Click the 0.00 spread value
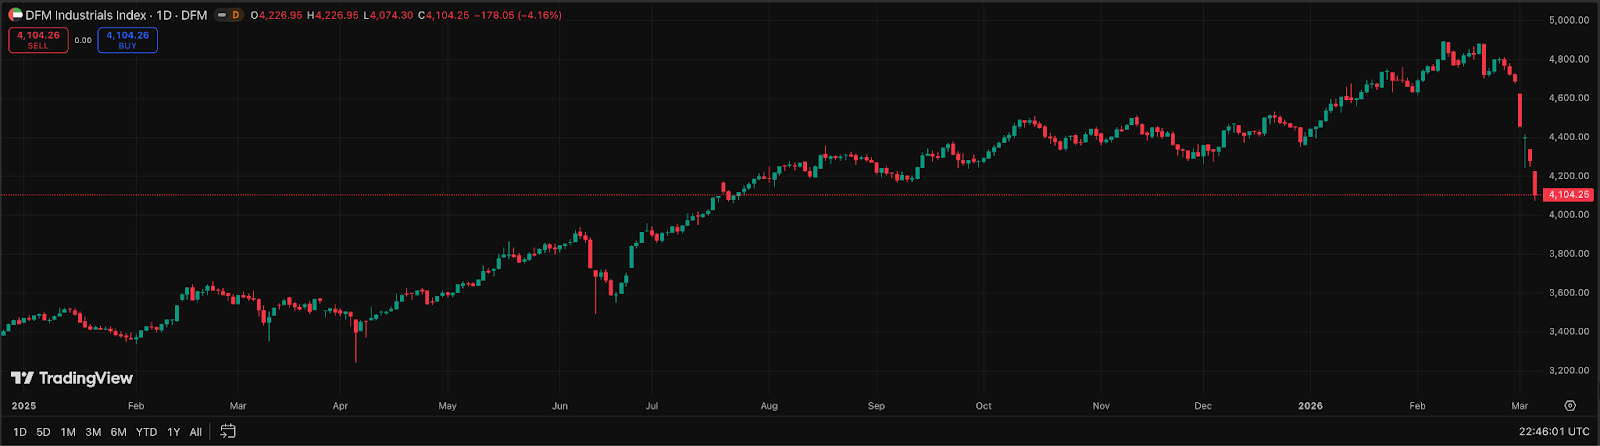Image resolution: width=1600 pixels, height=446 pixels. (83, 41)
